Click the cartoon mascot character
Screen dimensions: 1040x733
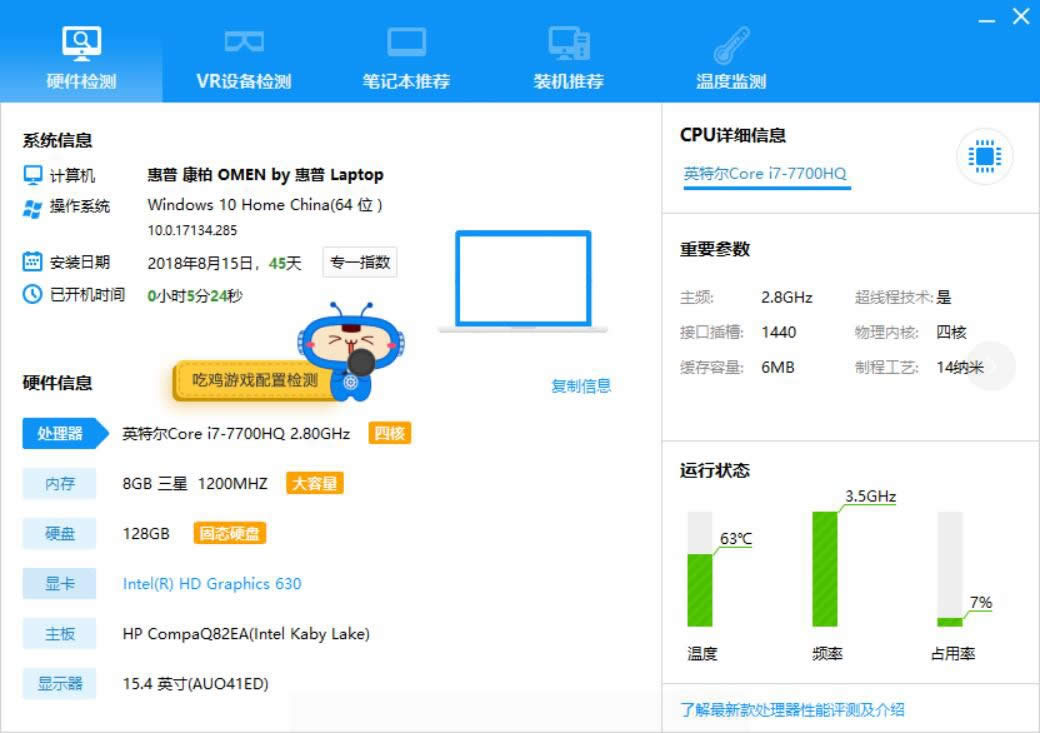point(351,351)
